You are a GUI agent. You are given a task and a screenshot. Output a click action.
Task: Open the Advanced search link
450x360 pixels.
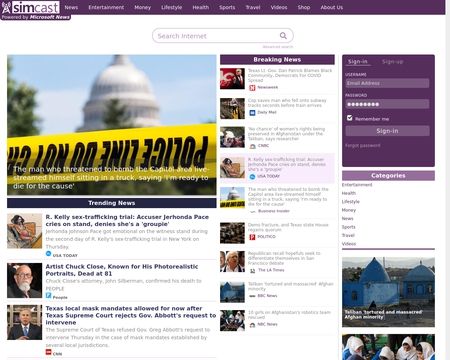[278, 47]
